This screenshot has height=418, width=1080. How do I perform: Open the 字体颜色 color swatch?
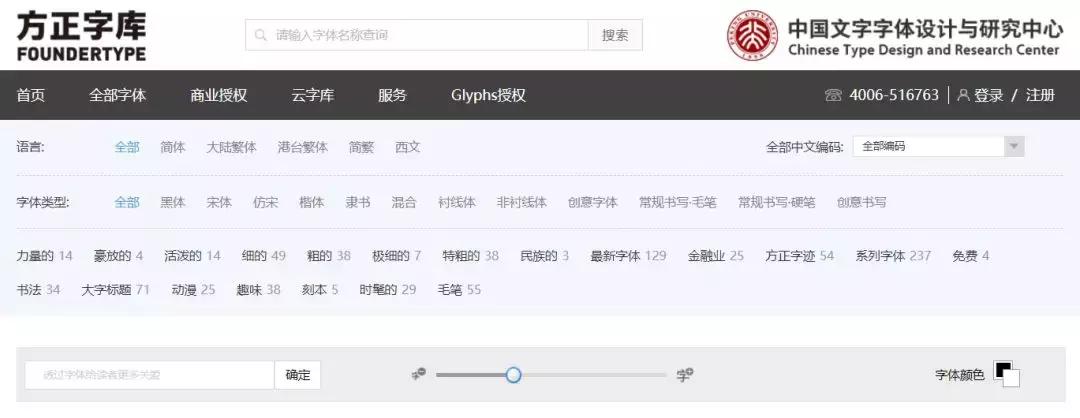coord(1006,375)
